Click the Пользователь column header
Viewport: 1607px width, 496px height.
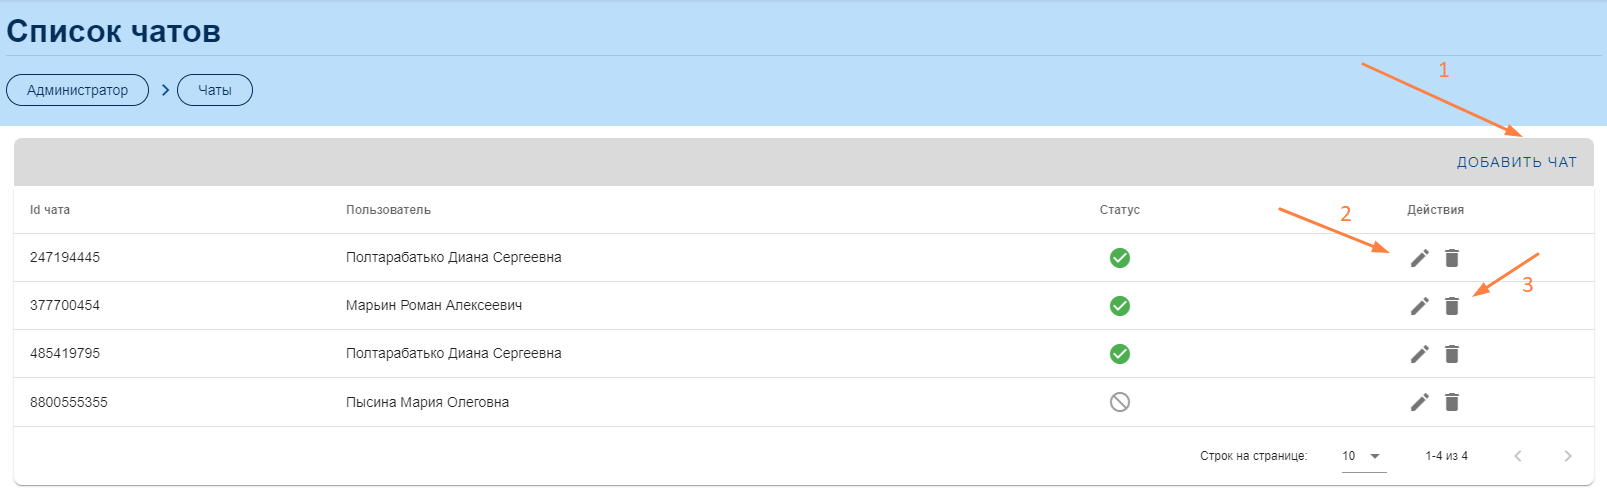point(388,210)
